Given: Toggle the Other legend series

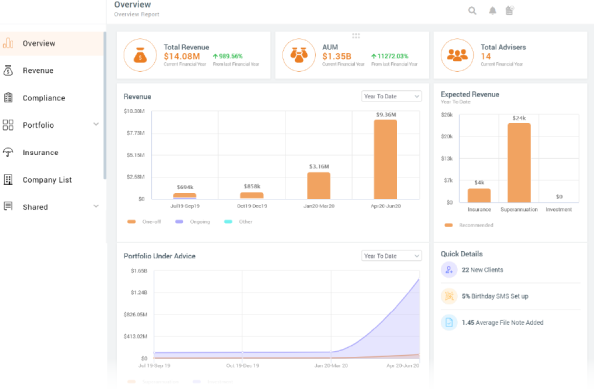Looking at the screenshot, I should (238, 222).
